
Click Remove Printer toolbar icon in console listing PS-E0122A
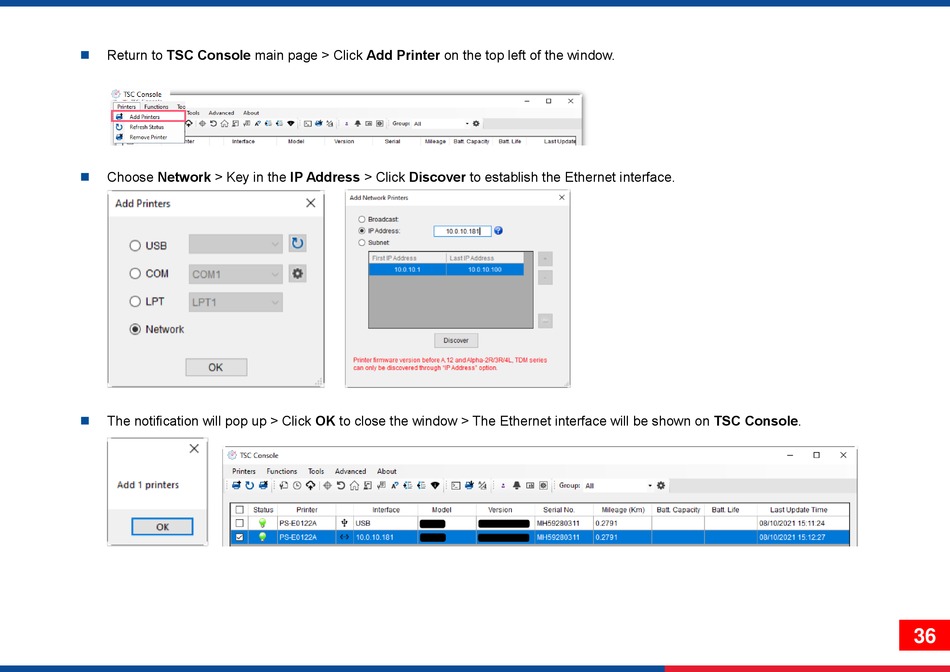[263, 485]
